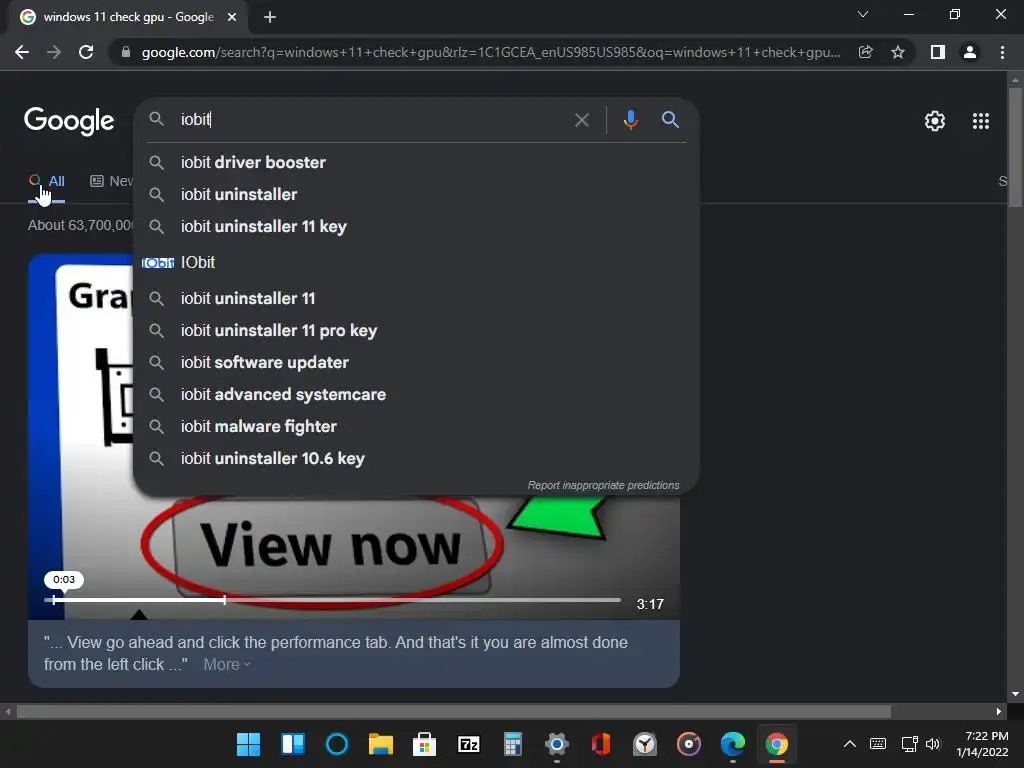This screenshot has width=1024, height=768.
Task: Open Cortana circle icon on taskbar
Action: click(337, 744)
